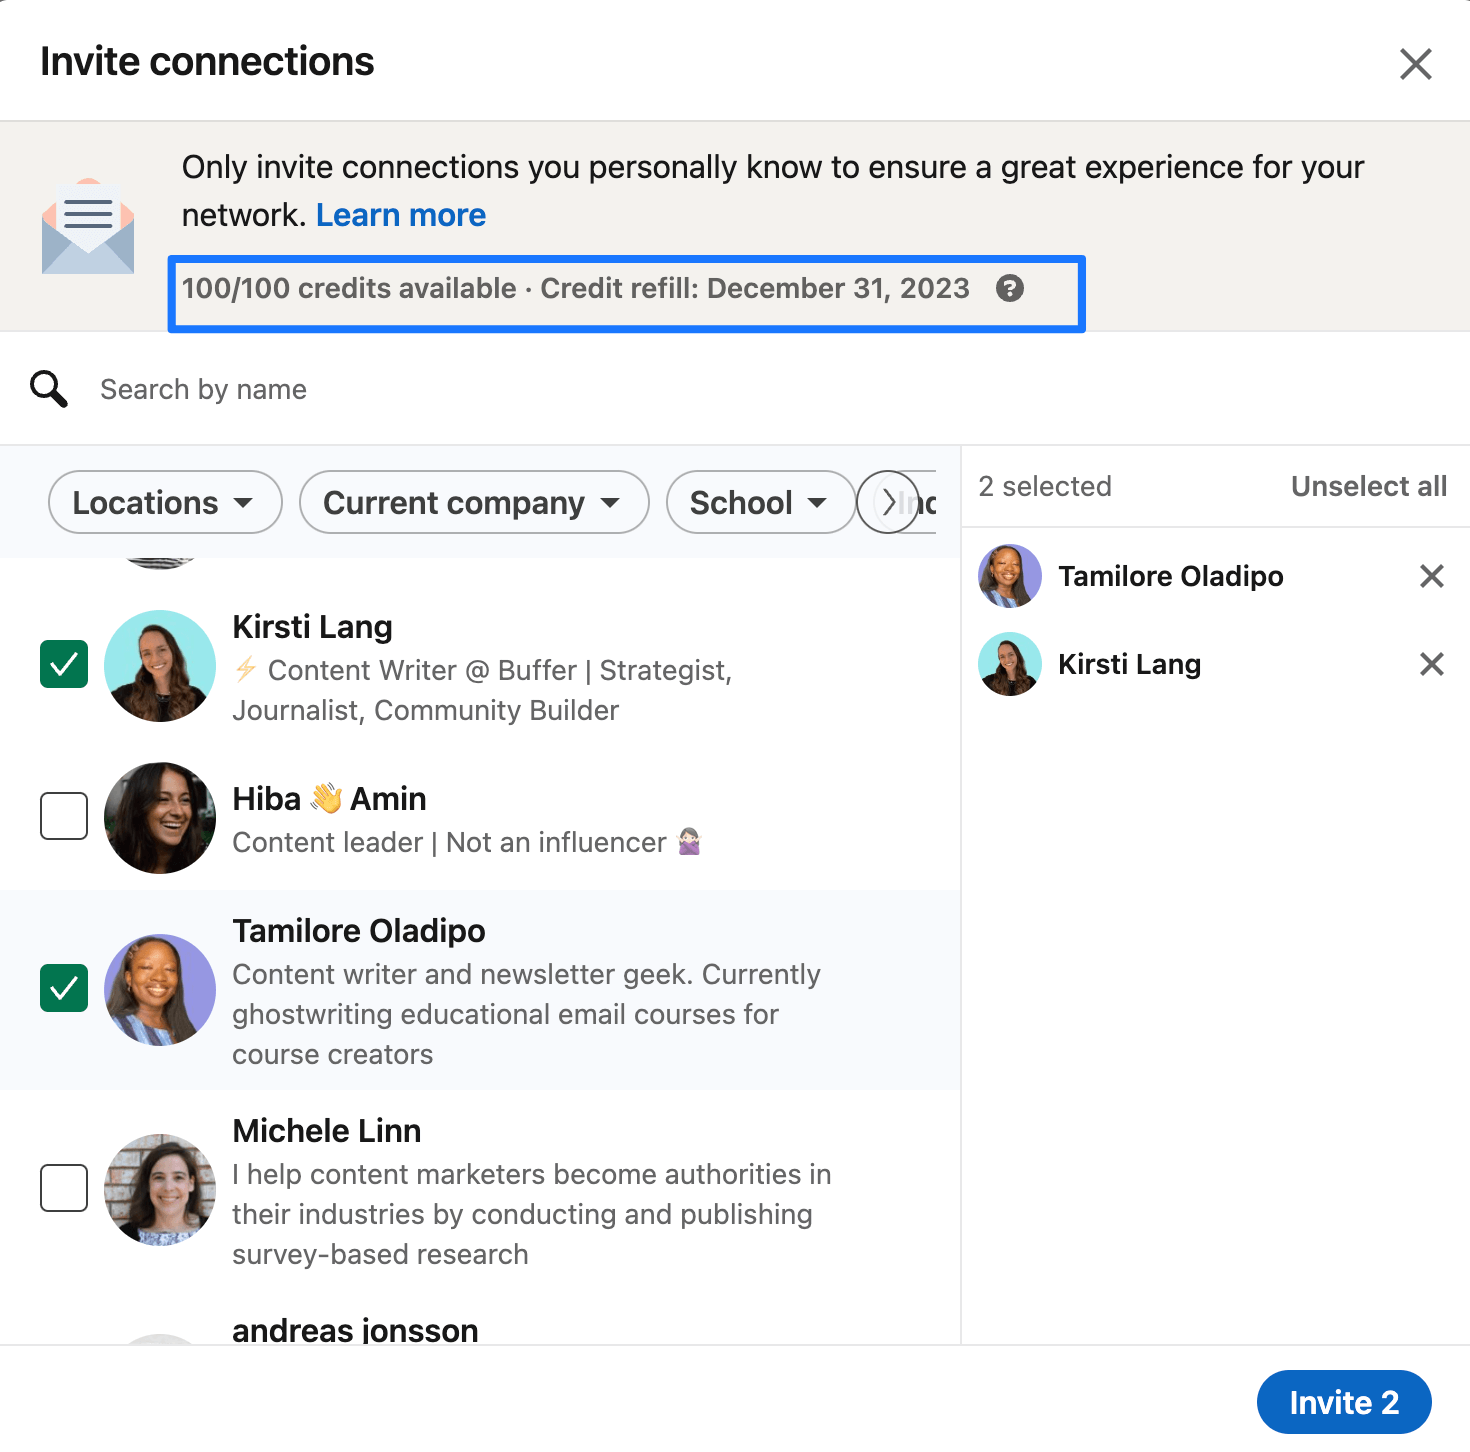Viewport: 1470px width, 1452px height.
Task: Click the envelope invitation icon
Action: coord(88,227)
